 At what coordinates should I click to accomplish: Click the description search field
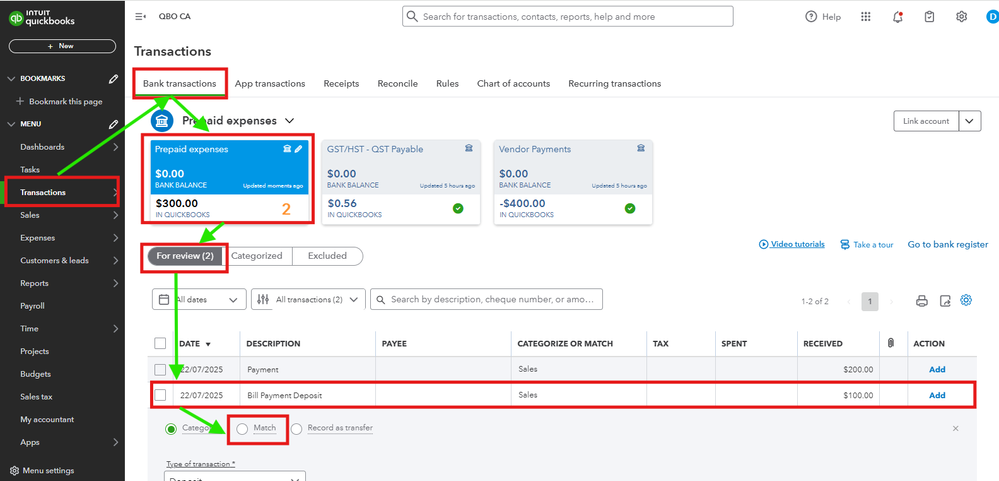487,299
